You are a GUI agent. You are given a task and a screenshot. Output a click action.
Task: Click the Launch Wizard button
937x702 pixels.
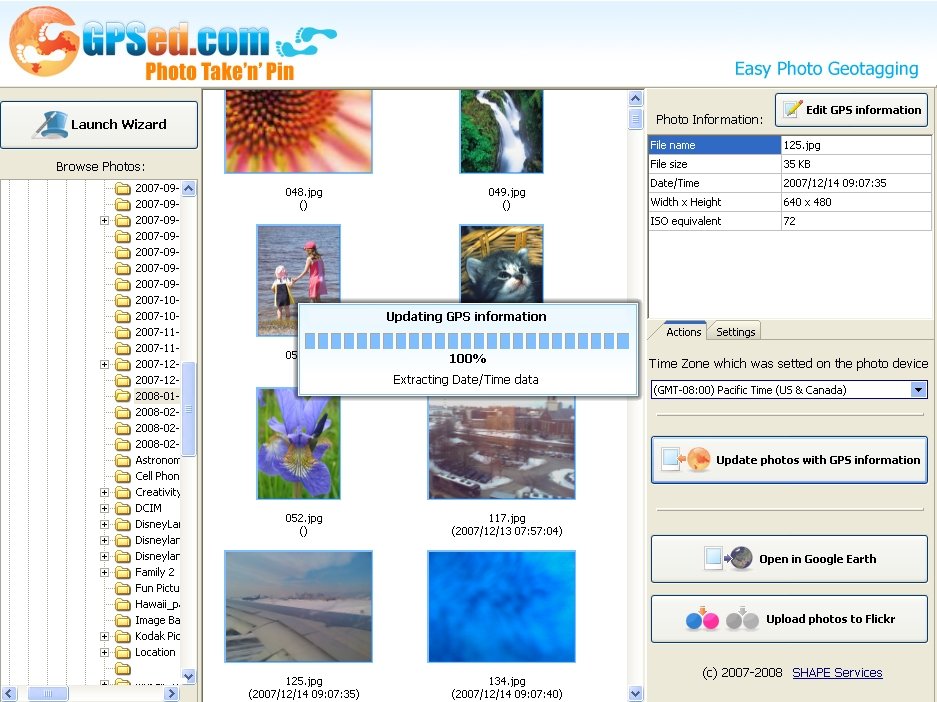click(99, 124)
